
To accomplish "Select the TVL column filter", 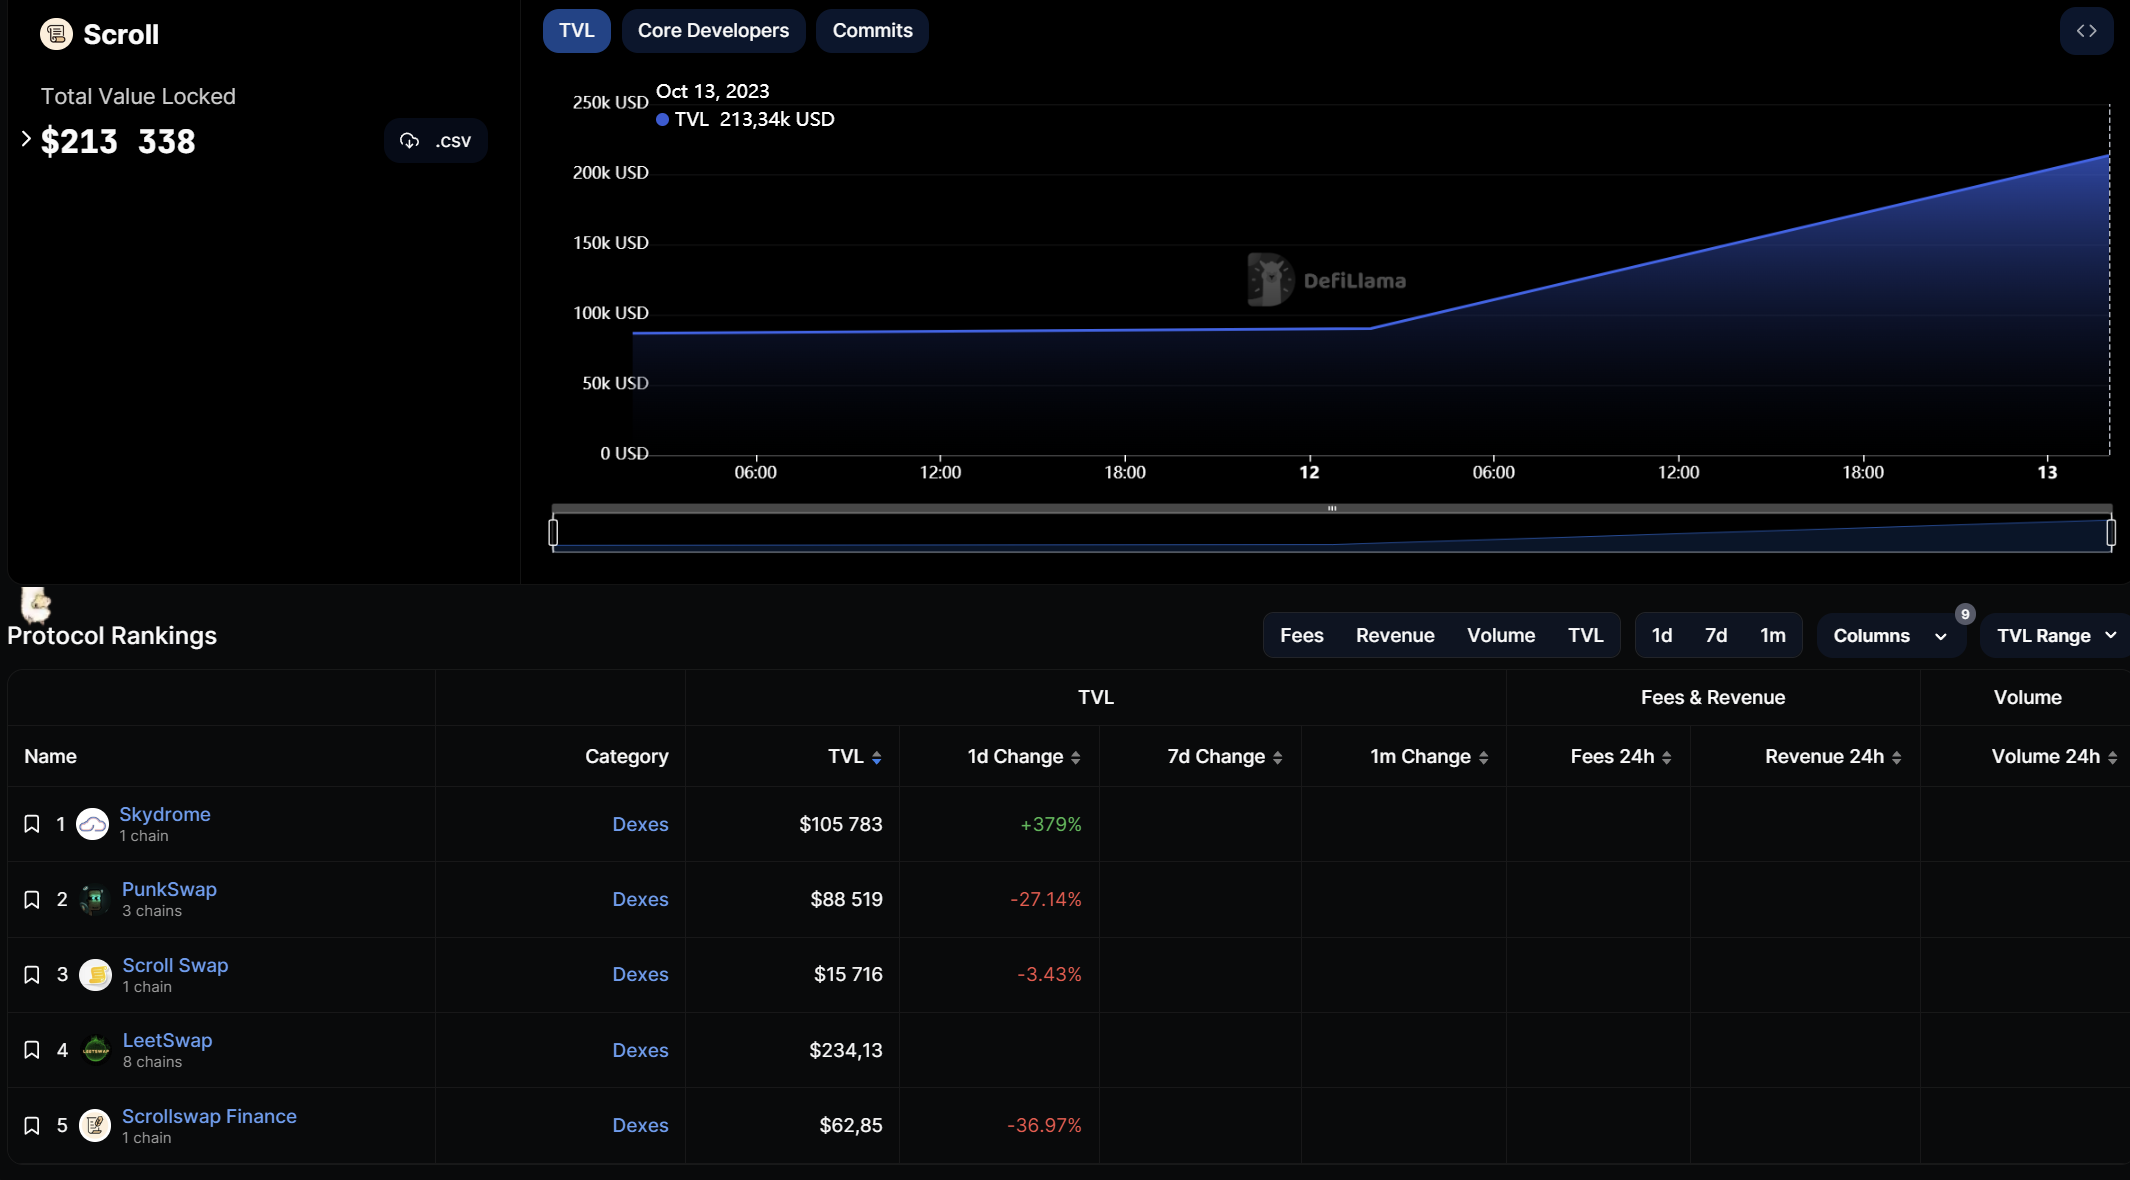I will click(1585, 636).
